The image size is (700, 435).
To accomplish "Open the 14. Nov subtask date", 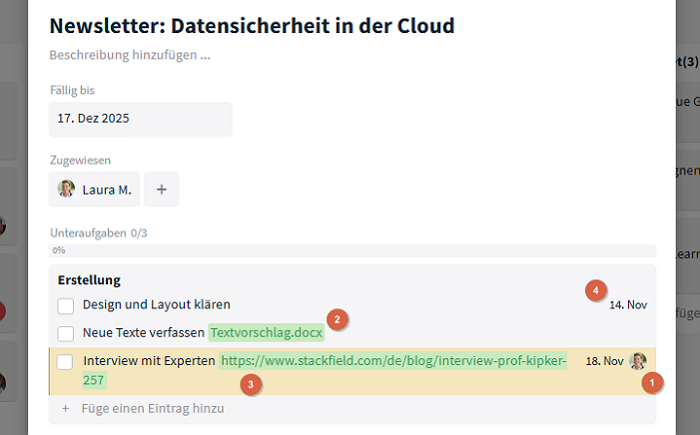I will [628, 304].
